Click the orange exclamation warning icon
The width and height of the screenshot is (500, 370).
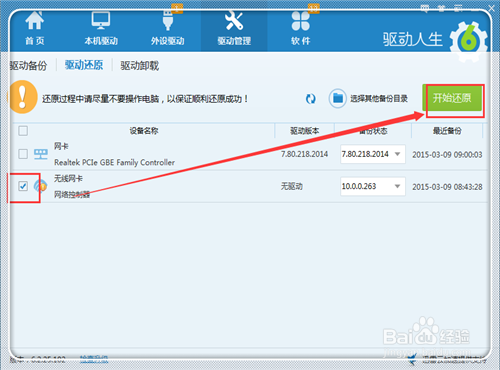point(22,97)
